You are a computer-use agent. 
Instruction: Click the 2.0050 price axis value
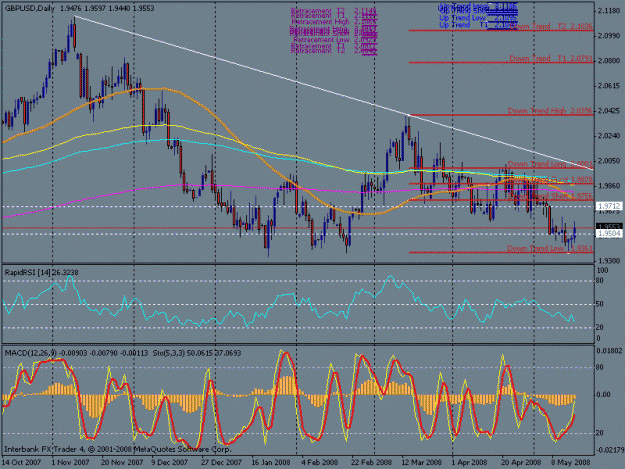(609, 161)
